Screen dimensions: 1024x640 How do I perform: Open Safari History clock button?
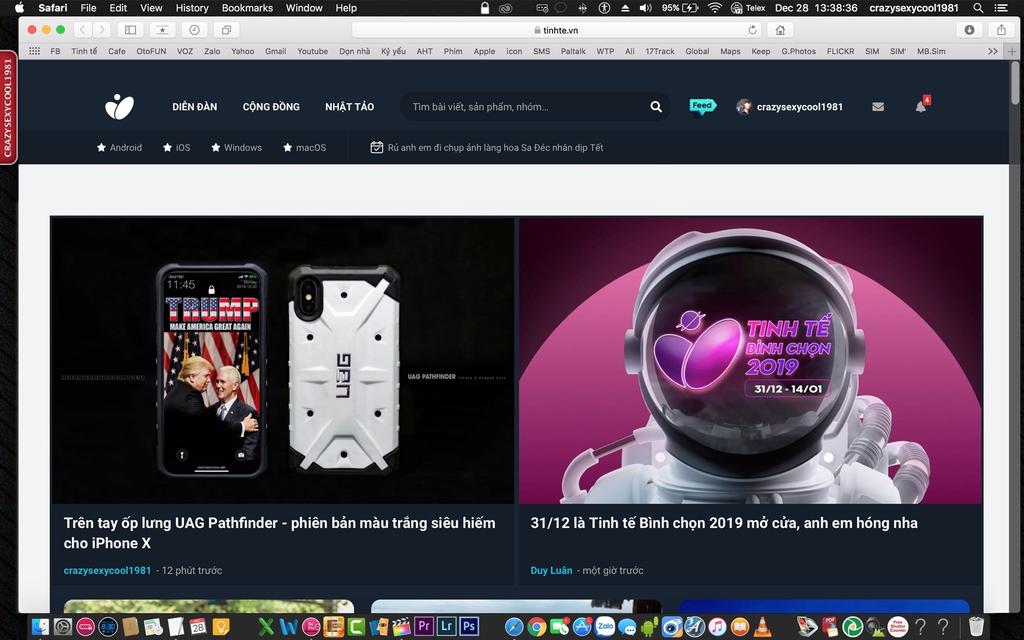[194, 30]
